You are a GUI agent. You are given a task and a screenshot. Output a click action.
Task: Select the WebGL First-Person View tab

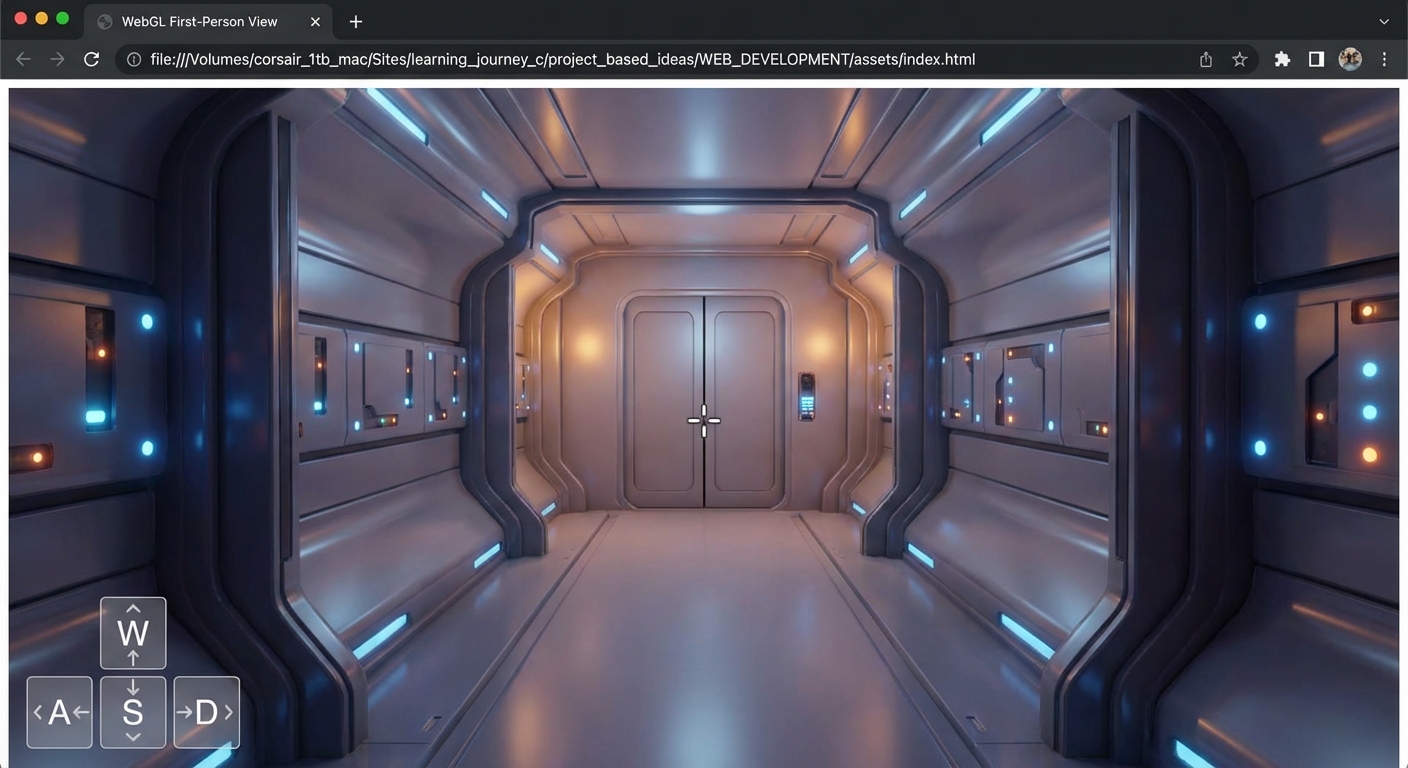coord(200,21)
